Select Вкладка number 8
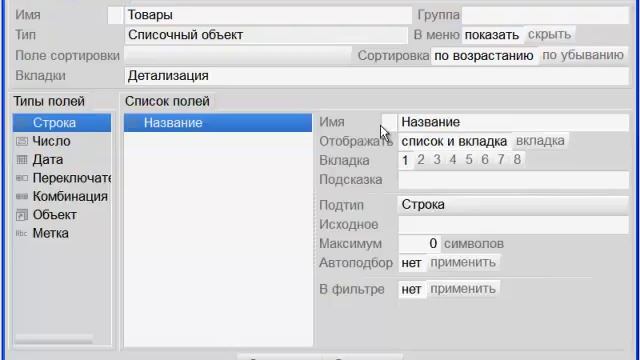The image size is (640, 360). [517, 160]
